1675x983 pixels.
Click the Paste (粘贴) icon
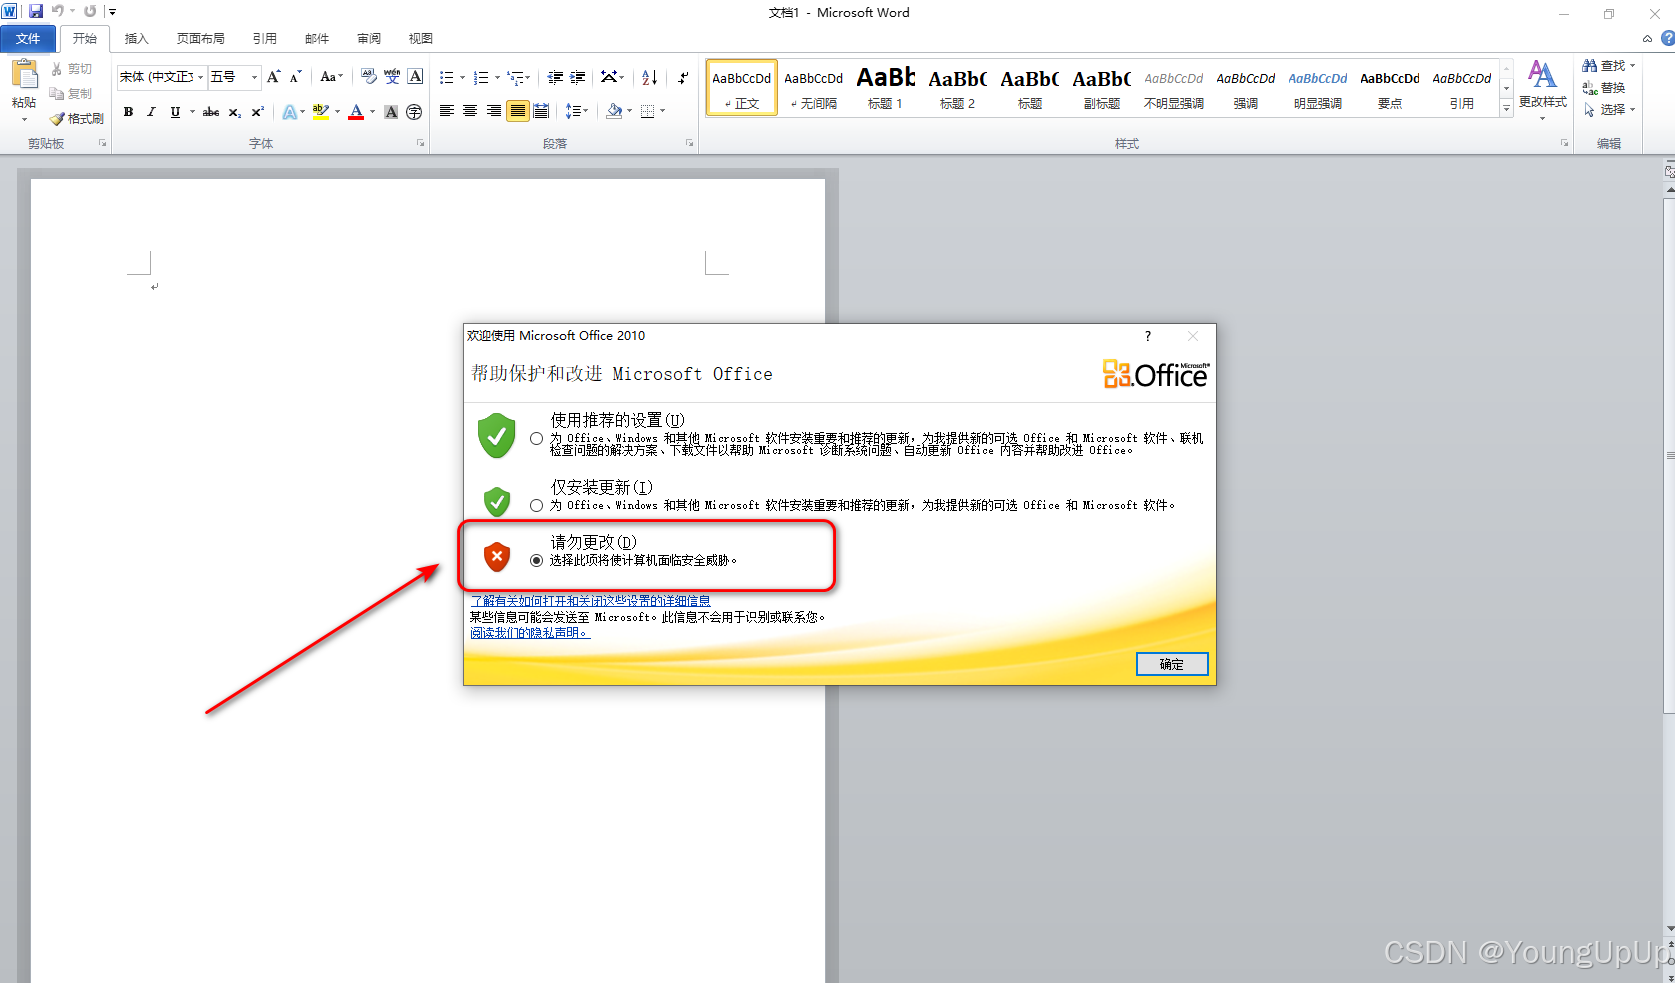pyautogui.click(x=24, y=75)
